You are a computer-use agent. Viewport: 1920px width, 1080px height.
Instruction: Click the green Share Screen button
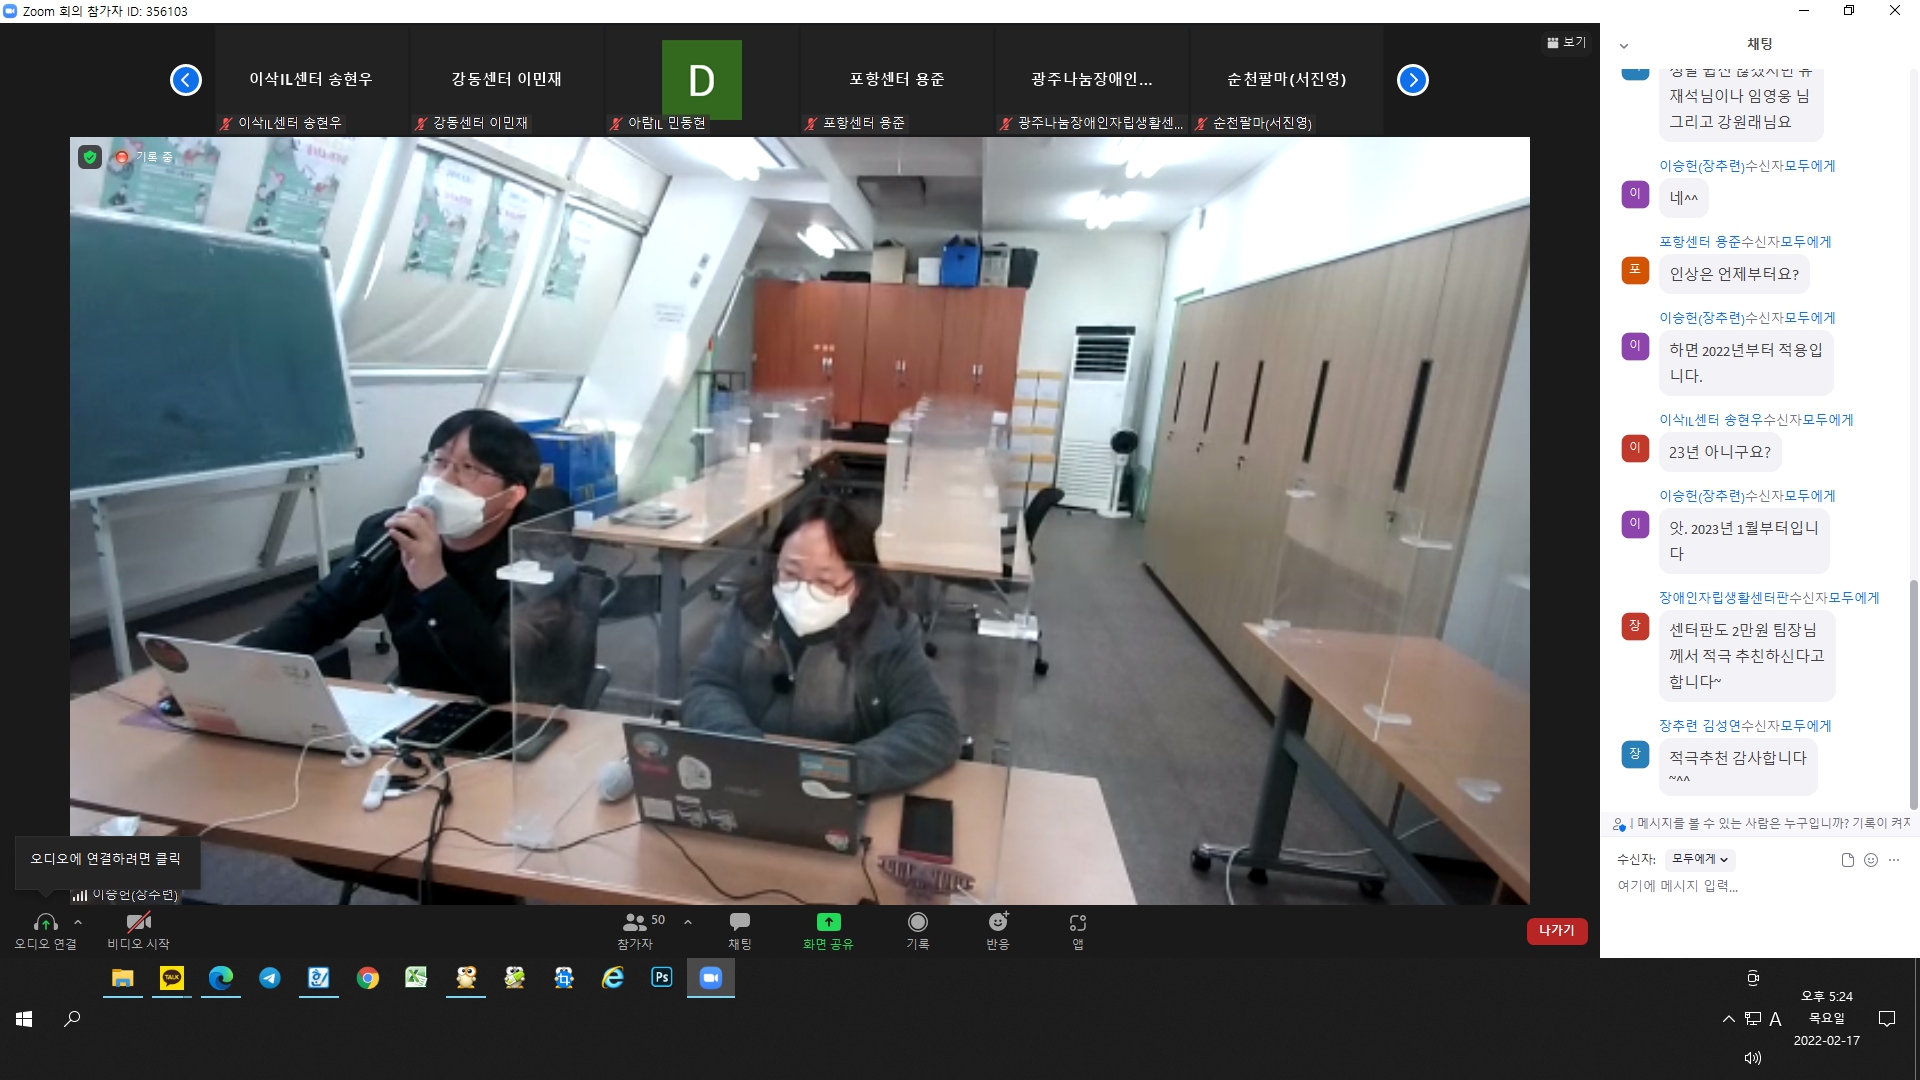[828, 930]
